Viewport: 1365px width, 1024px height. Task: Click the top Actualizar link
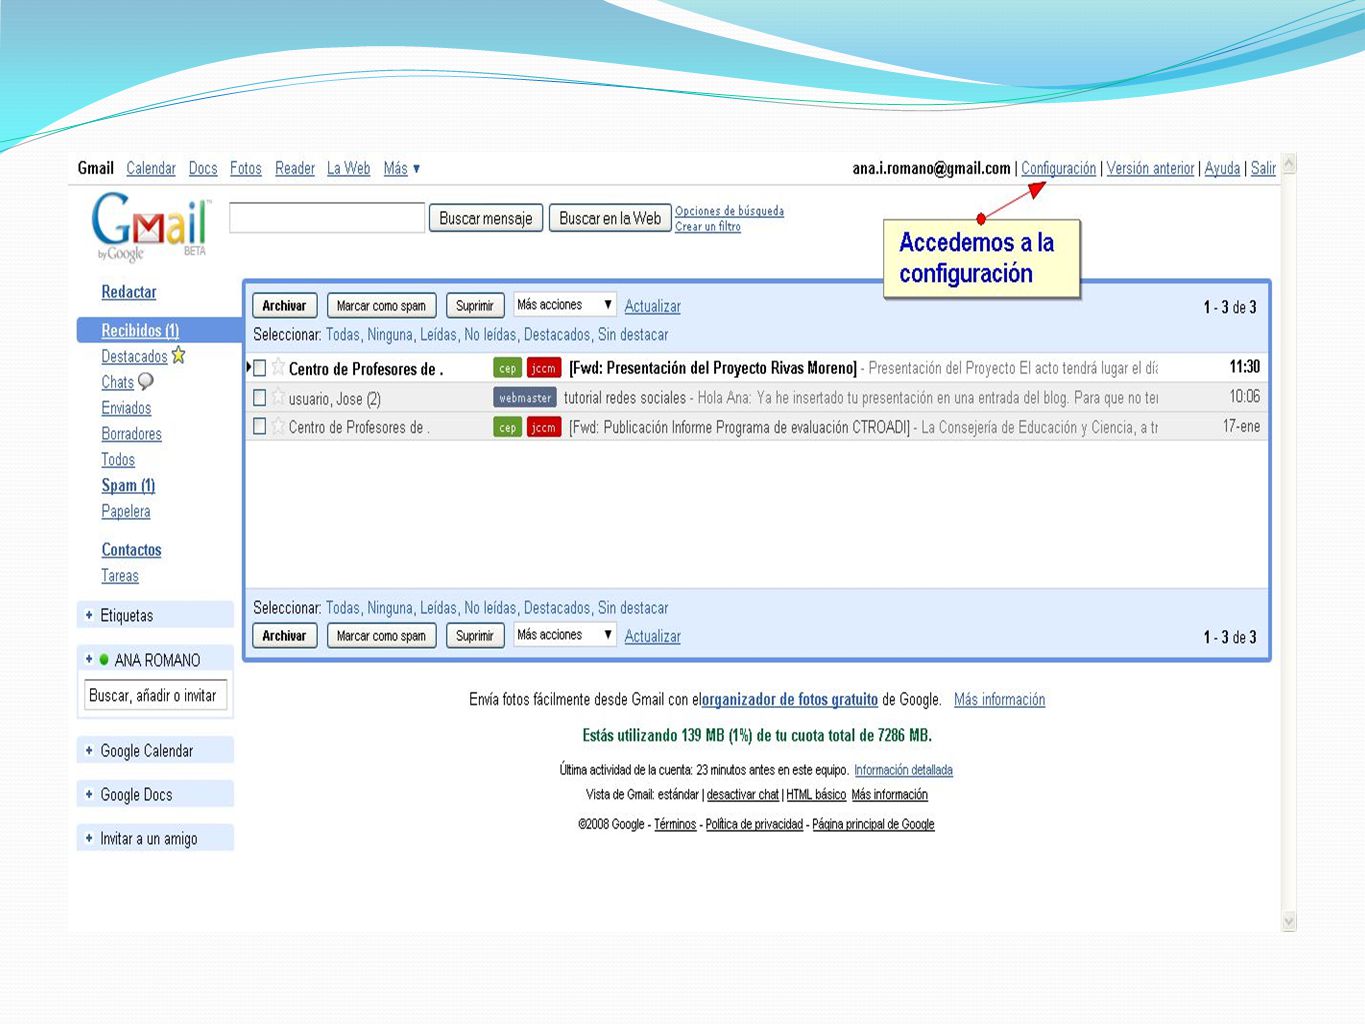click(652, 306)
